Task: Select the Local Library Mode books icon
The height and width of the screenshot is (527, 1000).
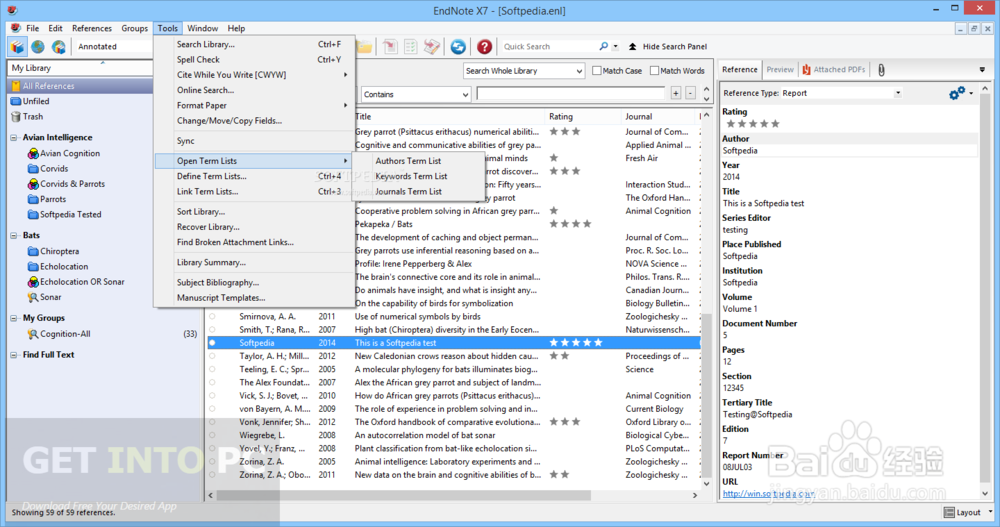Action: tap(17, 47)
